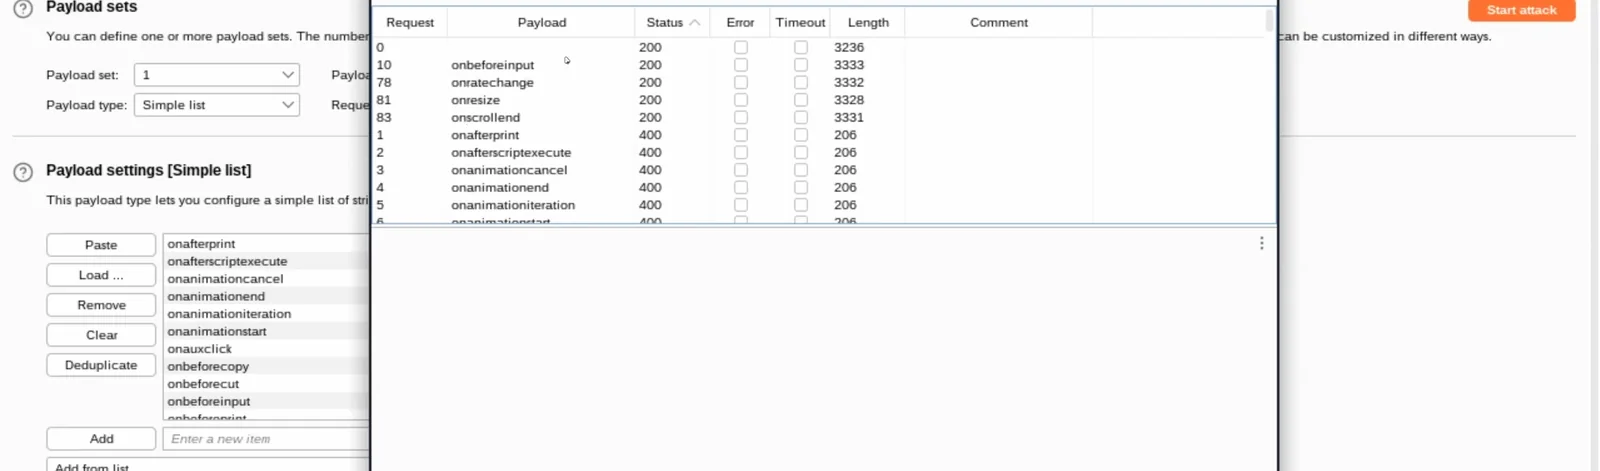Sort by the Length column header
The height and width of the screenshot is (471, 1600).
(868, 22)
